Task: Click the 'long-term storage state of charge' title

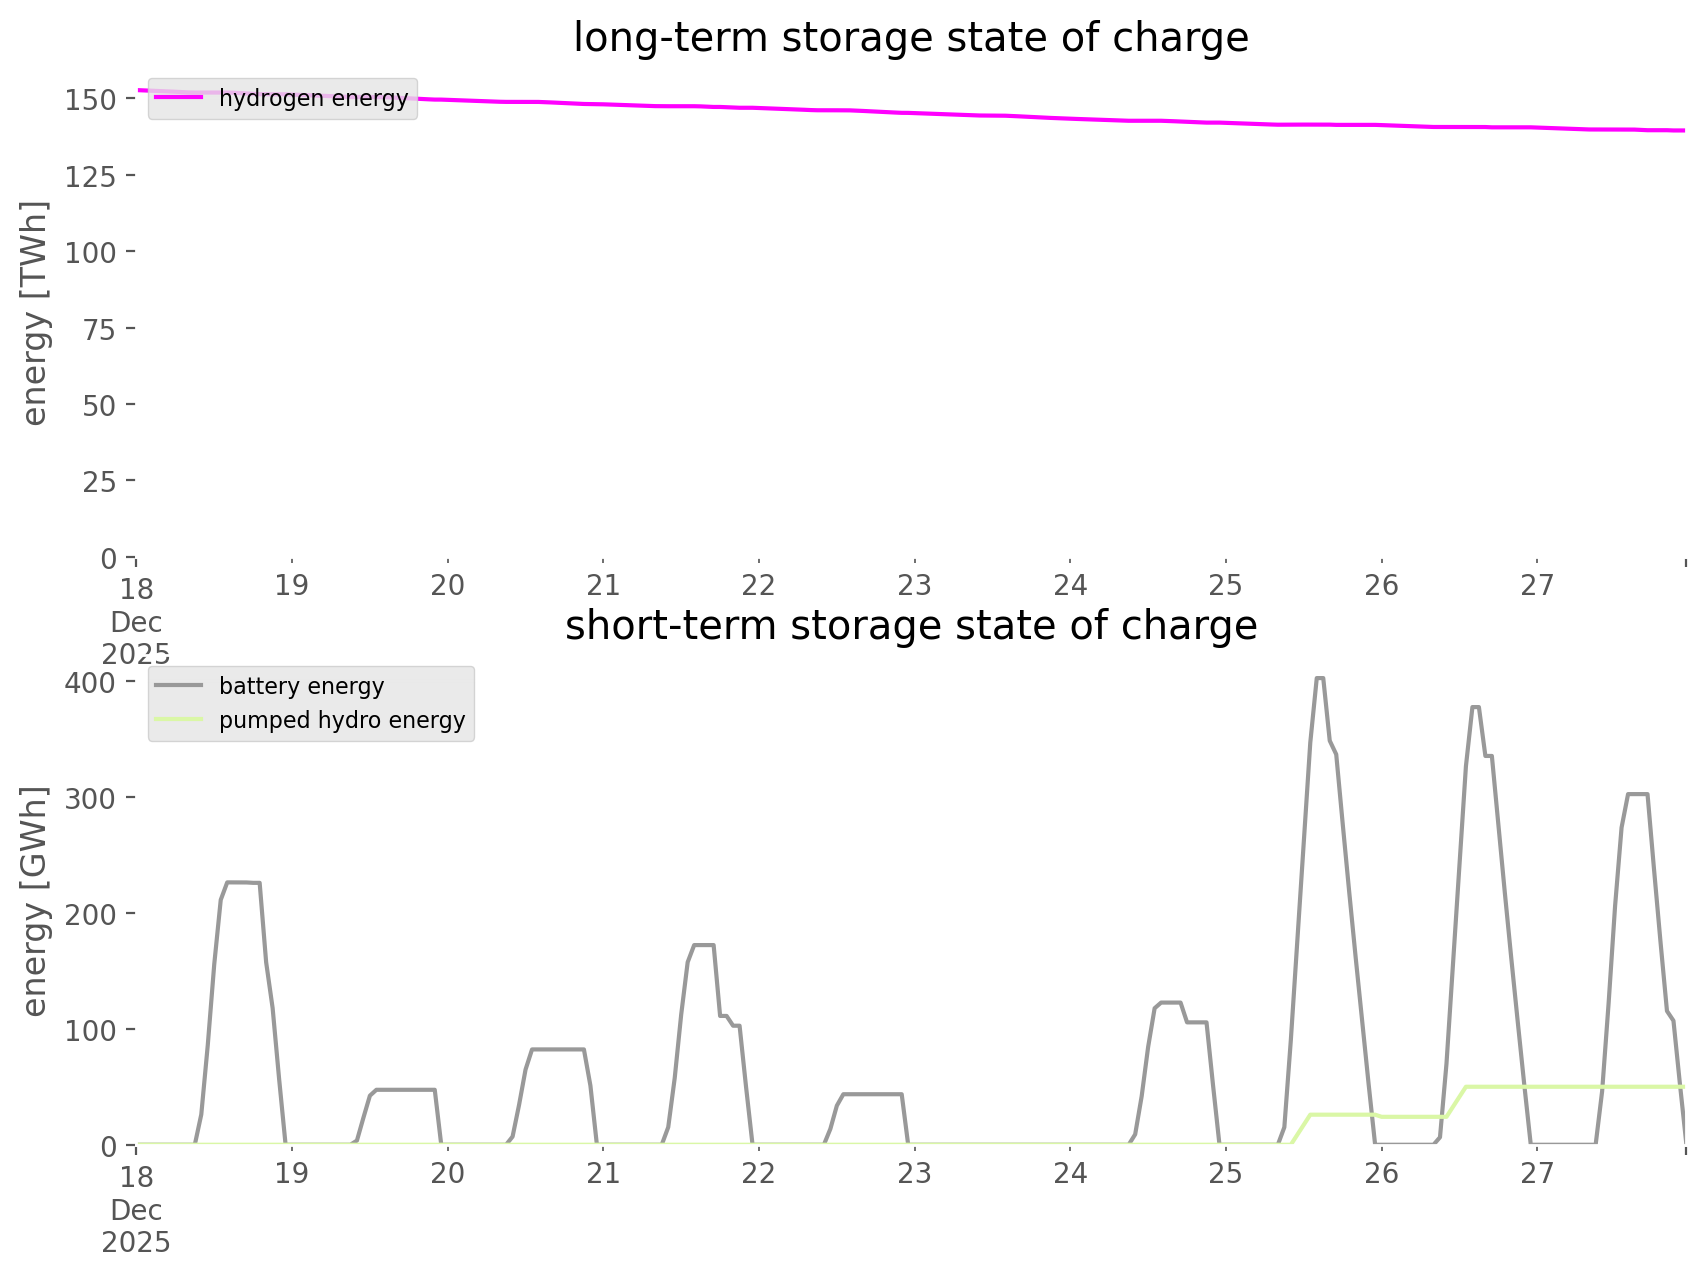Action: coord(910,38)
